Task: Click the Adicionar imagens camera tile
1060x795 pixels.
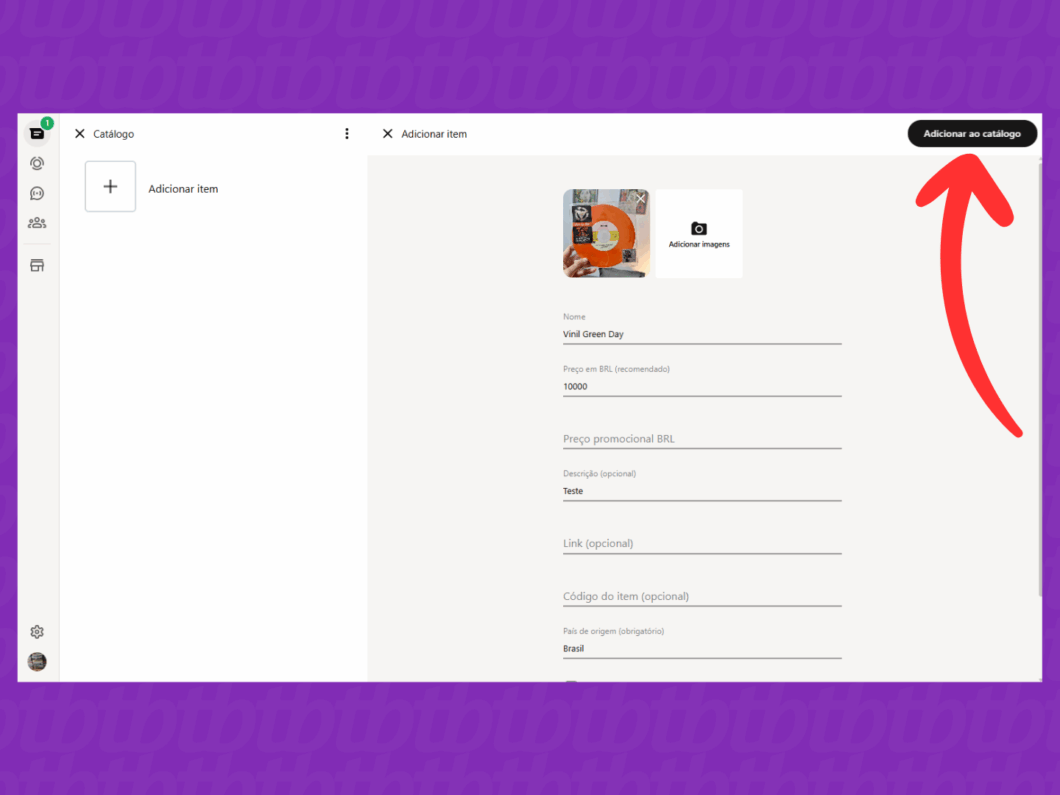Action: pos(699,234)
